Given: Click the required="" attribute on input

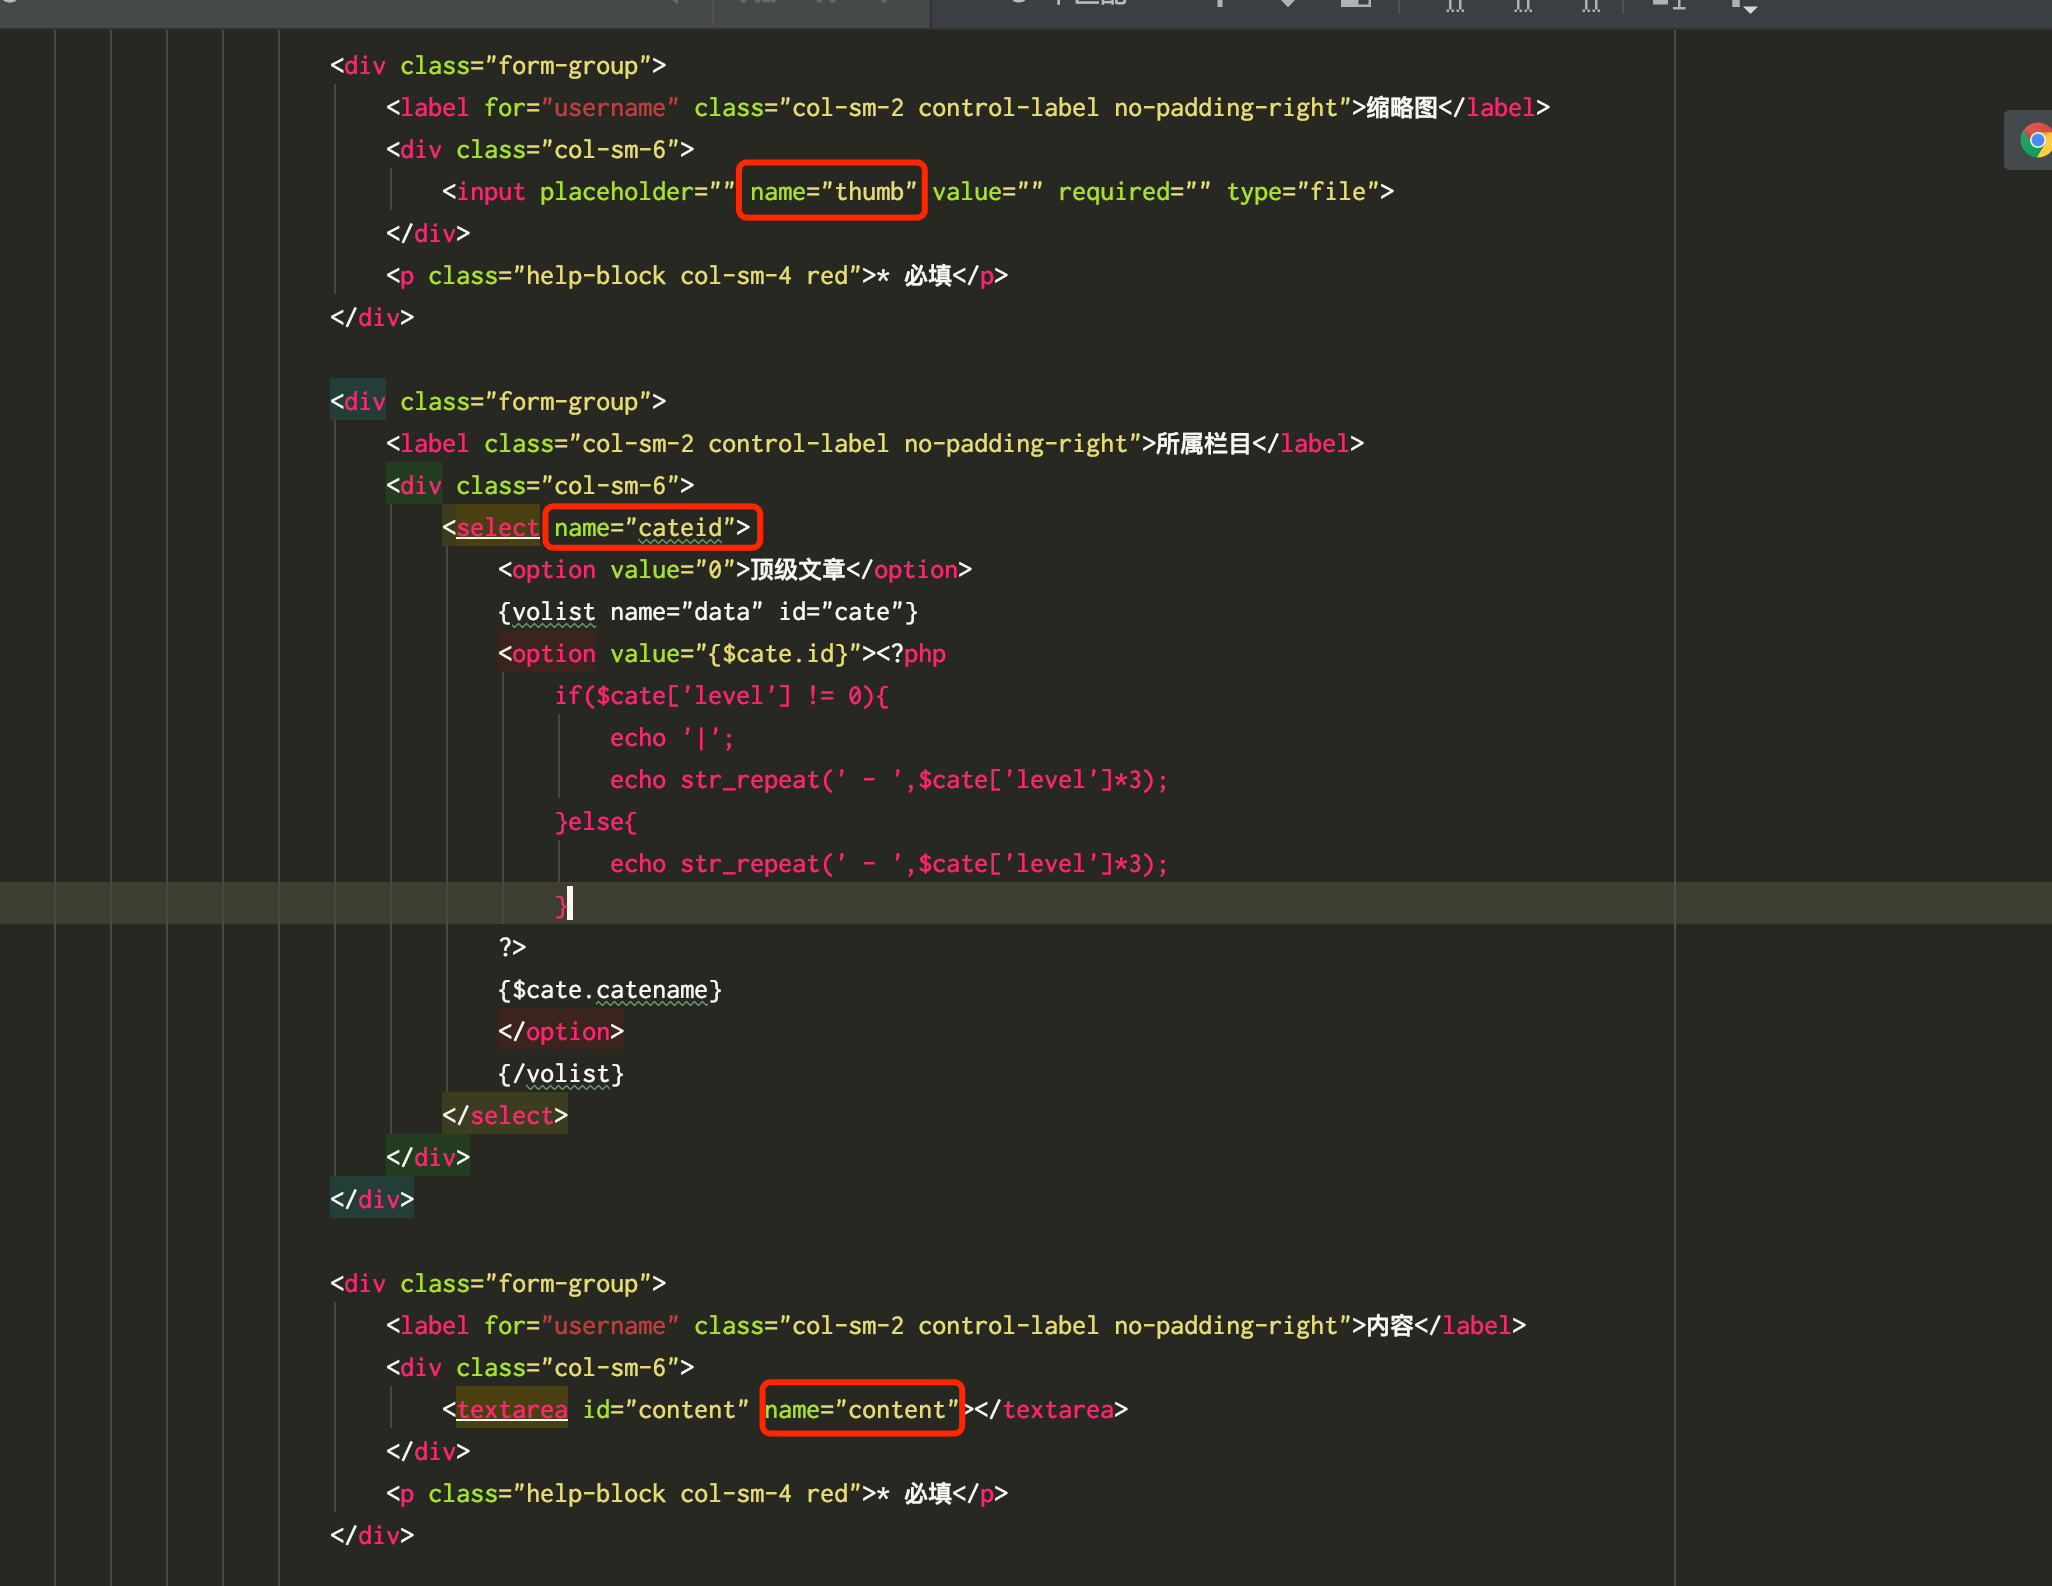Looking at the screenshot, I should tap(1134, 191).
